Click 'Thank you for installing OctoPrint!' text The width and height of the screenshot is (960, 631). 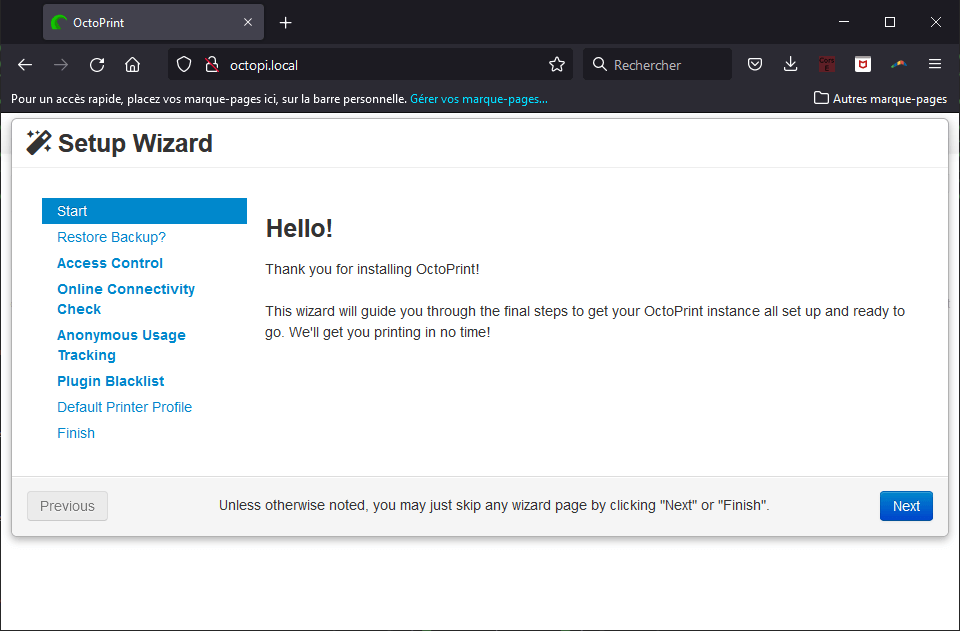click(372, 269)
